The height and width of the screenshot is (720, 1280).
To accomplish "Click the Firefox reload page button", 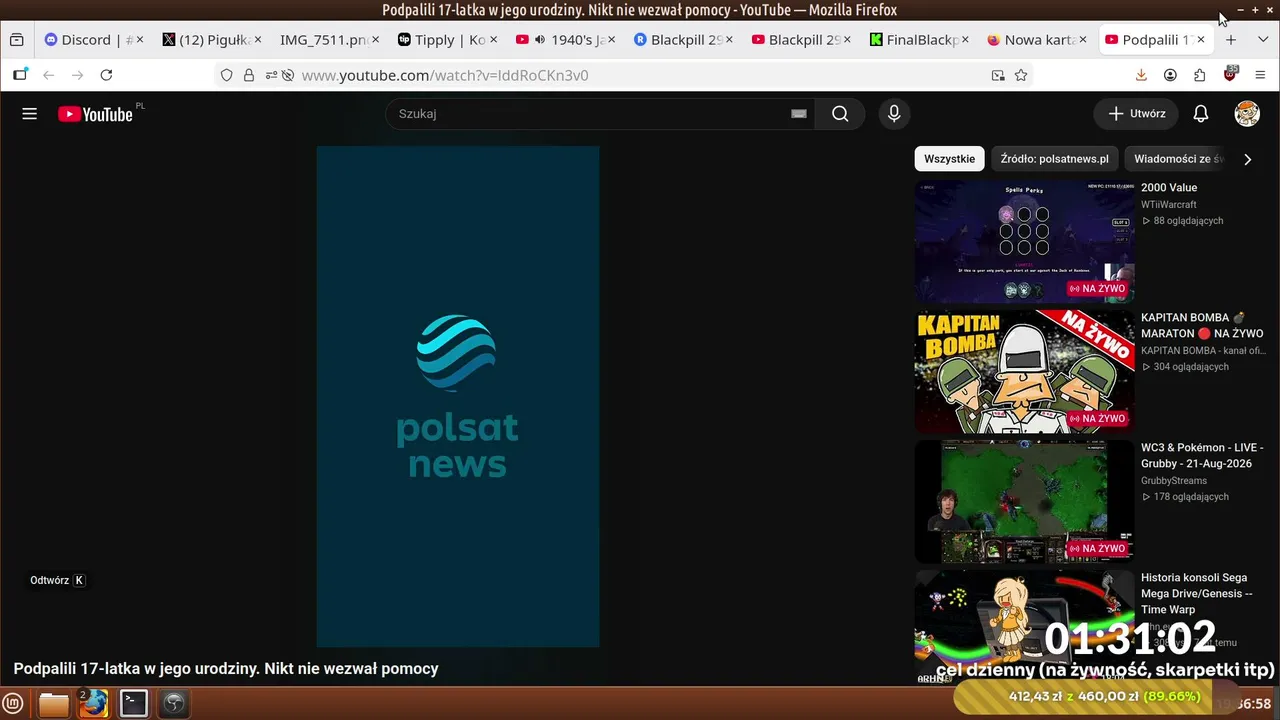I will [106, 75].
